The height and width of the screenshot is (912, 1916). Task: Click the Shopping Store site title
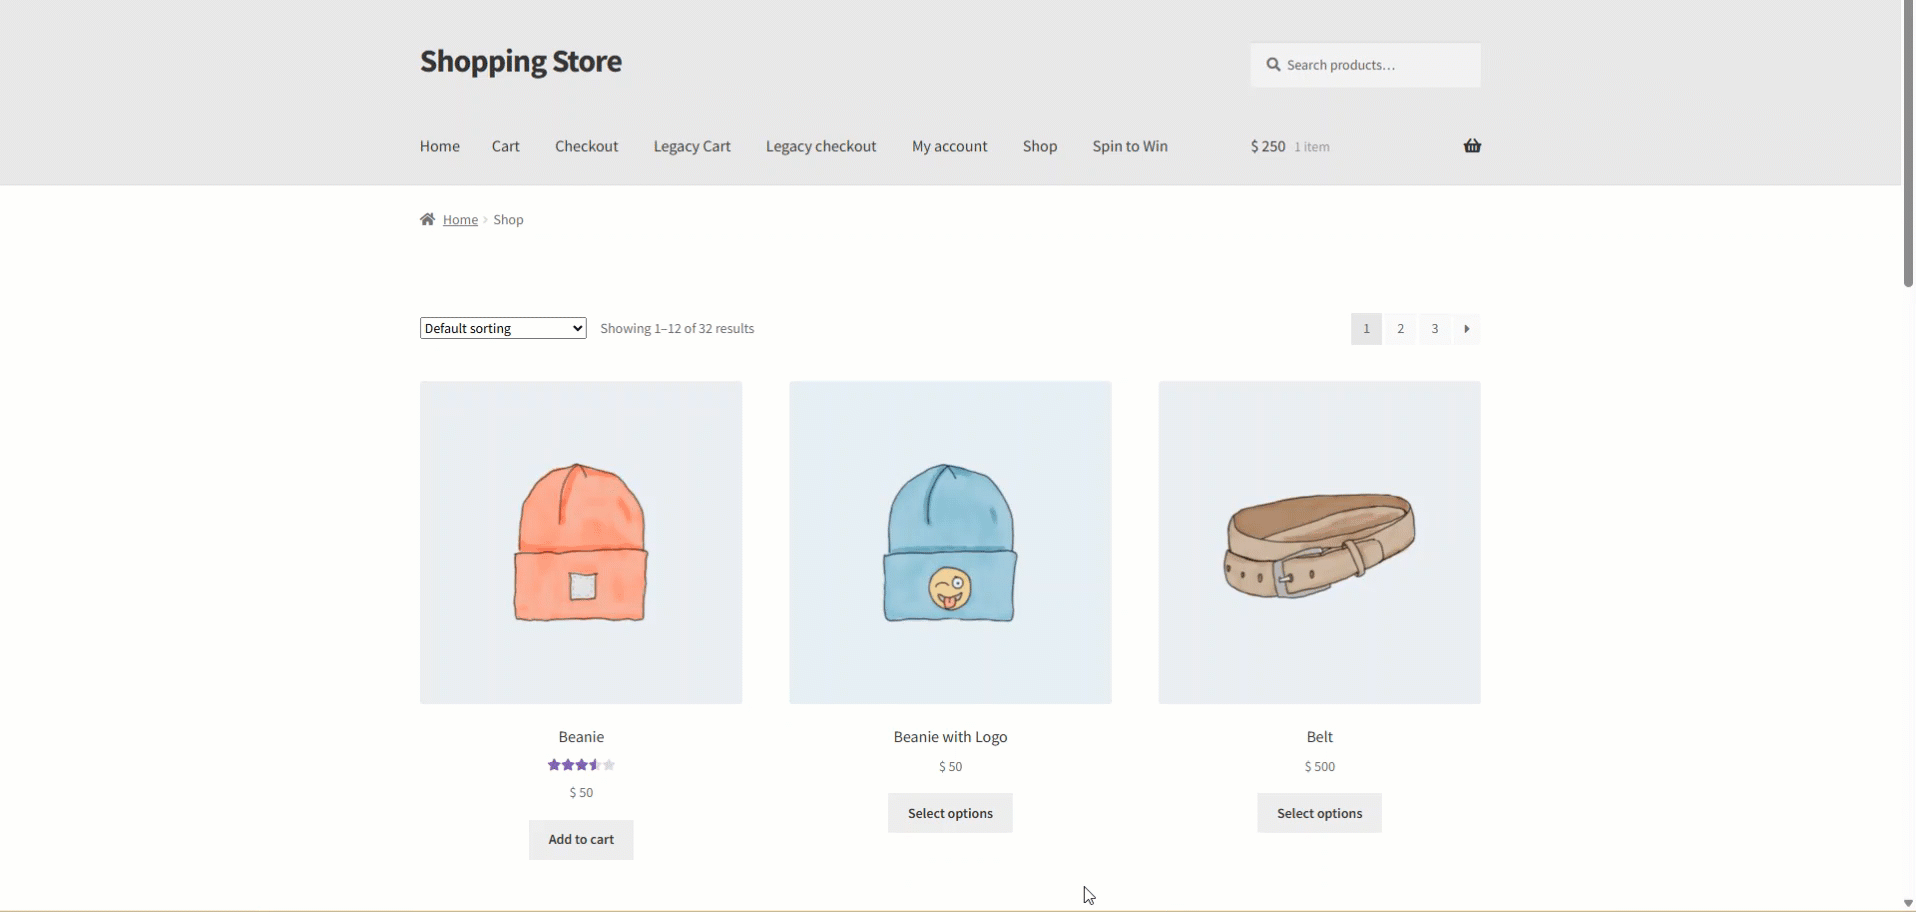coord(521,62)
